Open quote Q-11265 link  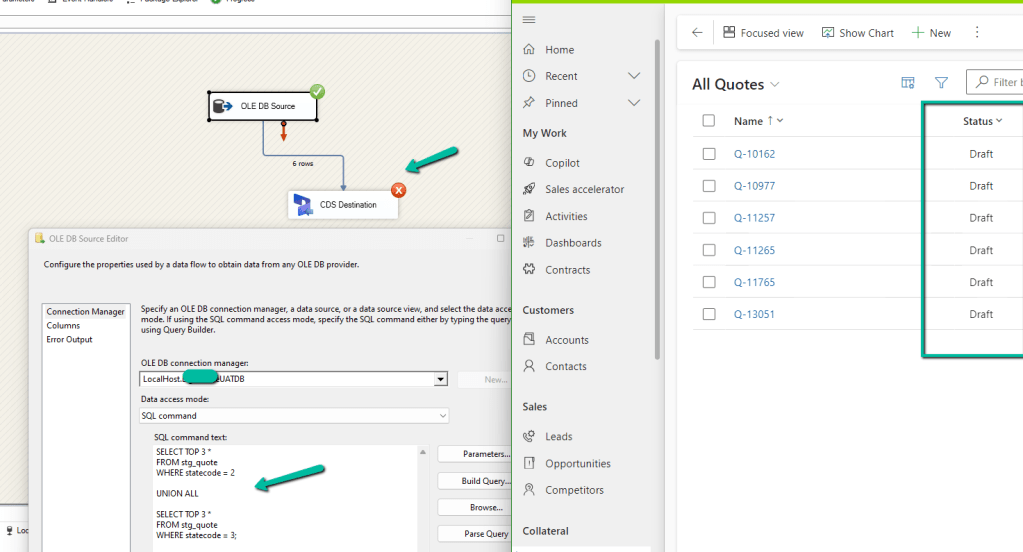[x=754, y=250]
